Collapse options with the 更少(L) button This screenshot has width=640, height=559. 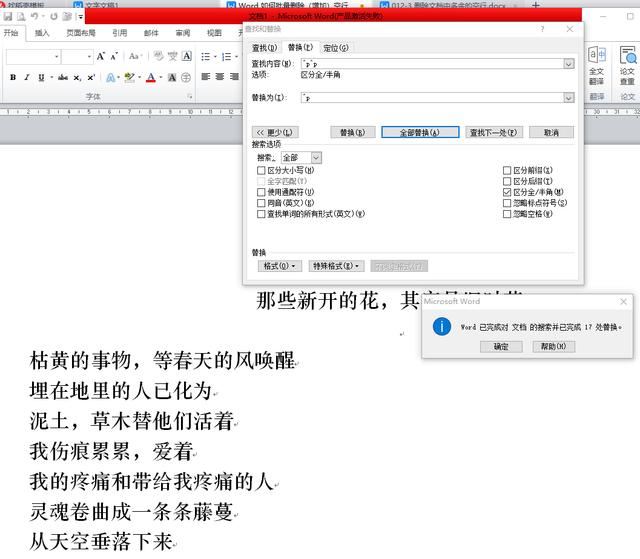276,133
